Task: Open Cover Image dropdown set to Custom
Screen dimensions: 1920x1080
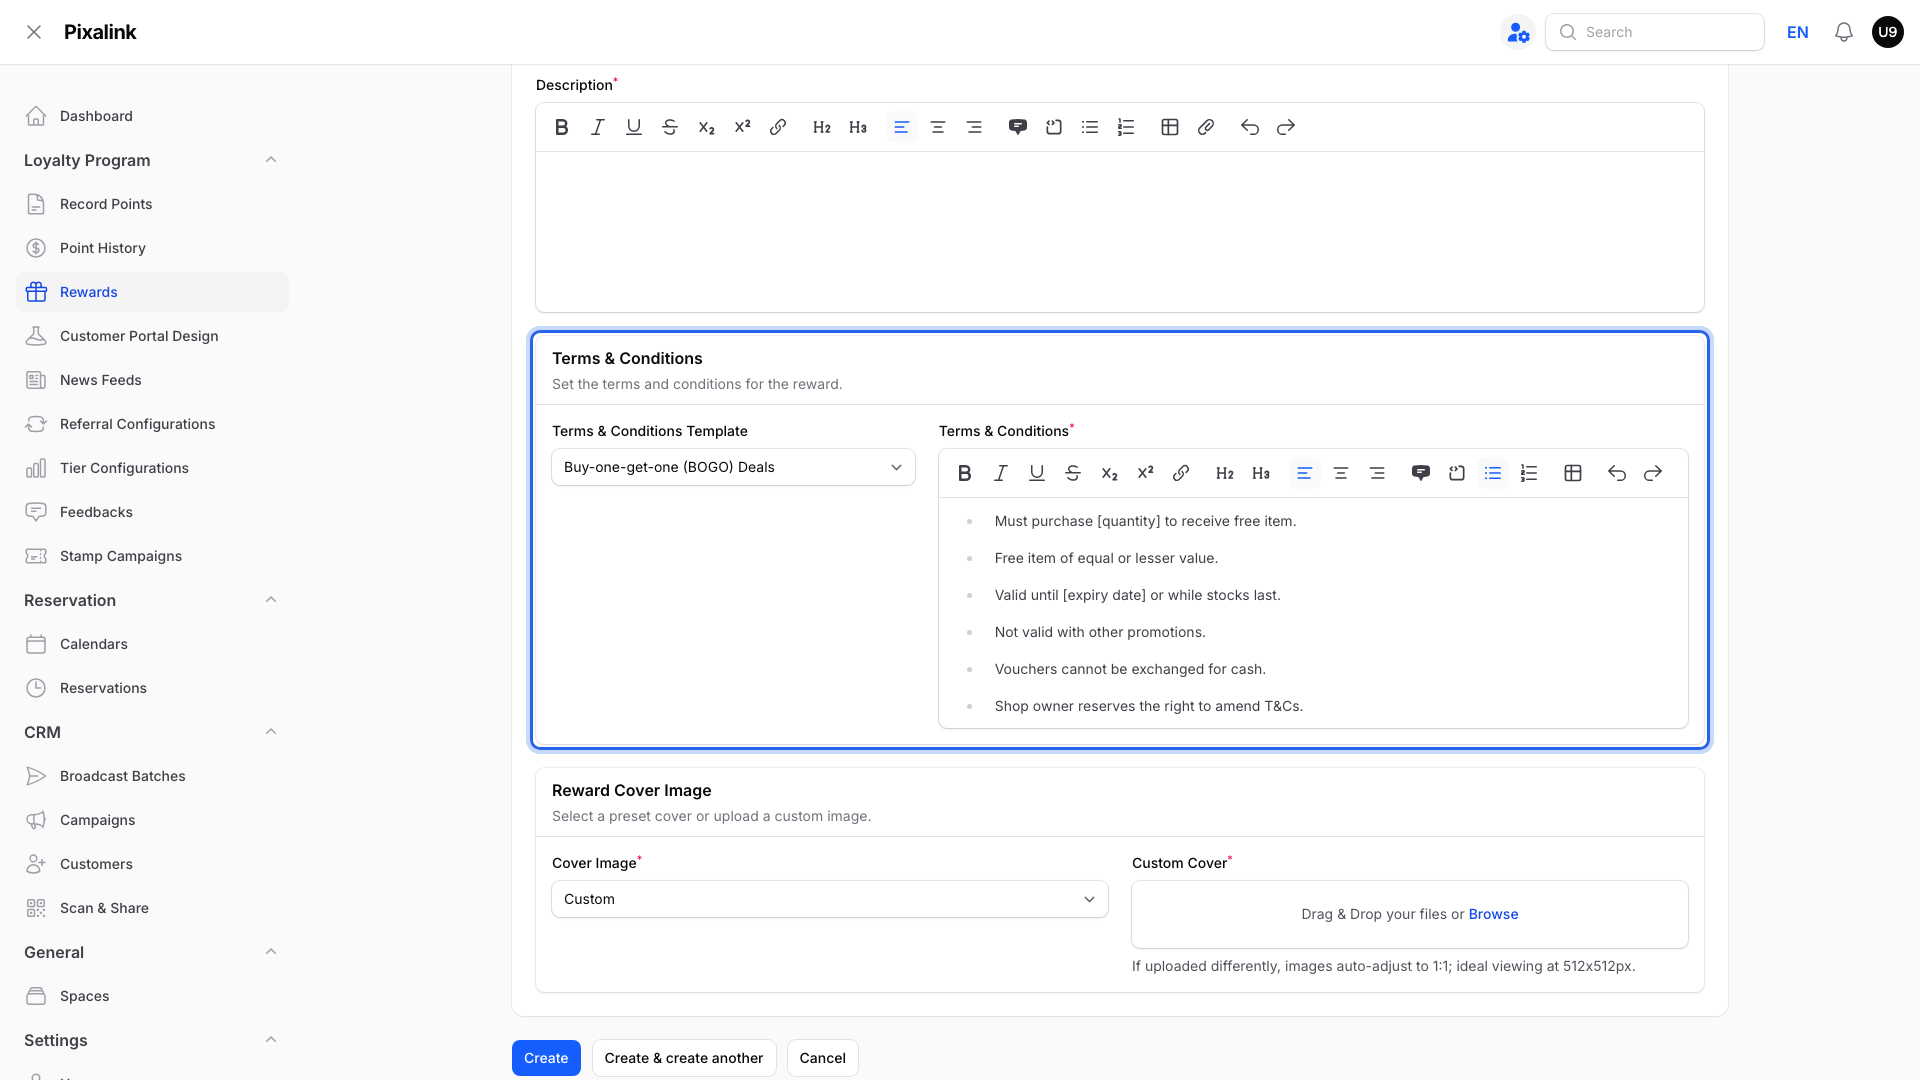Action: coord(830,899)
